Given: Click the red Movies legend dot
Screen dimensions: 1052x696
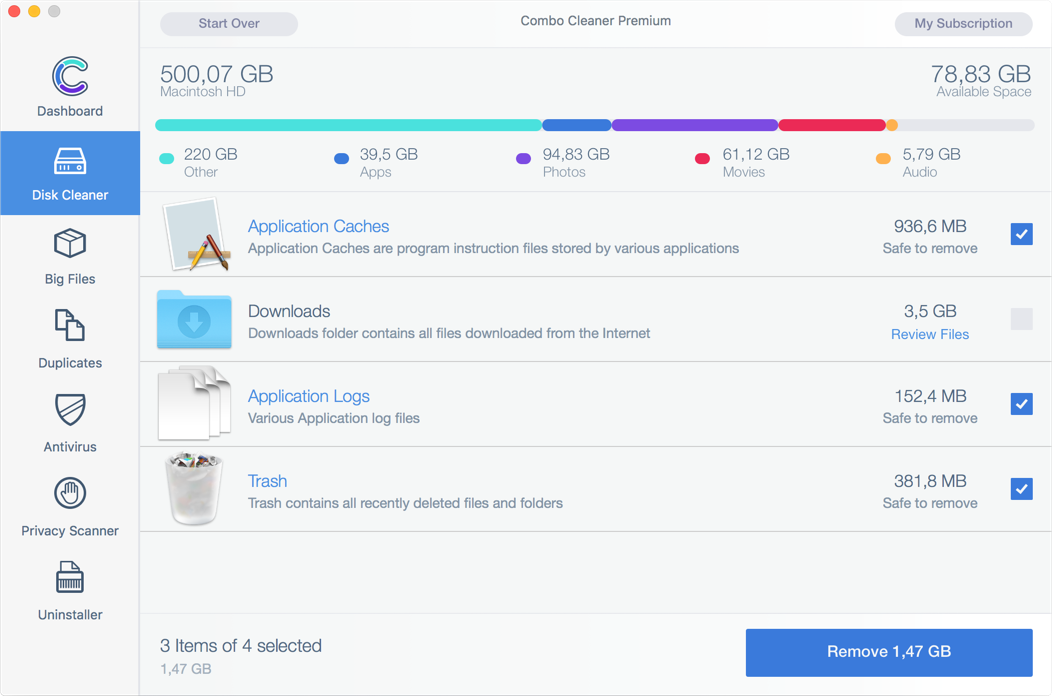Looking at the screenshot, I should click(x=702, y=158).
